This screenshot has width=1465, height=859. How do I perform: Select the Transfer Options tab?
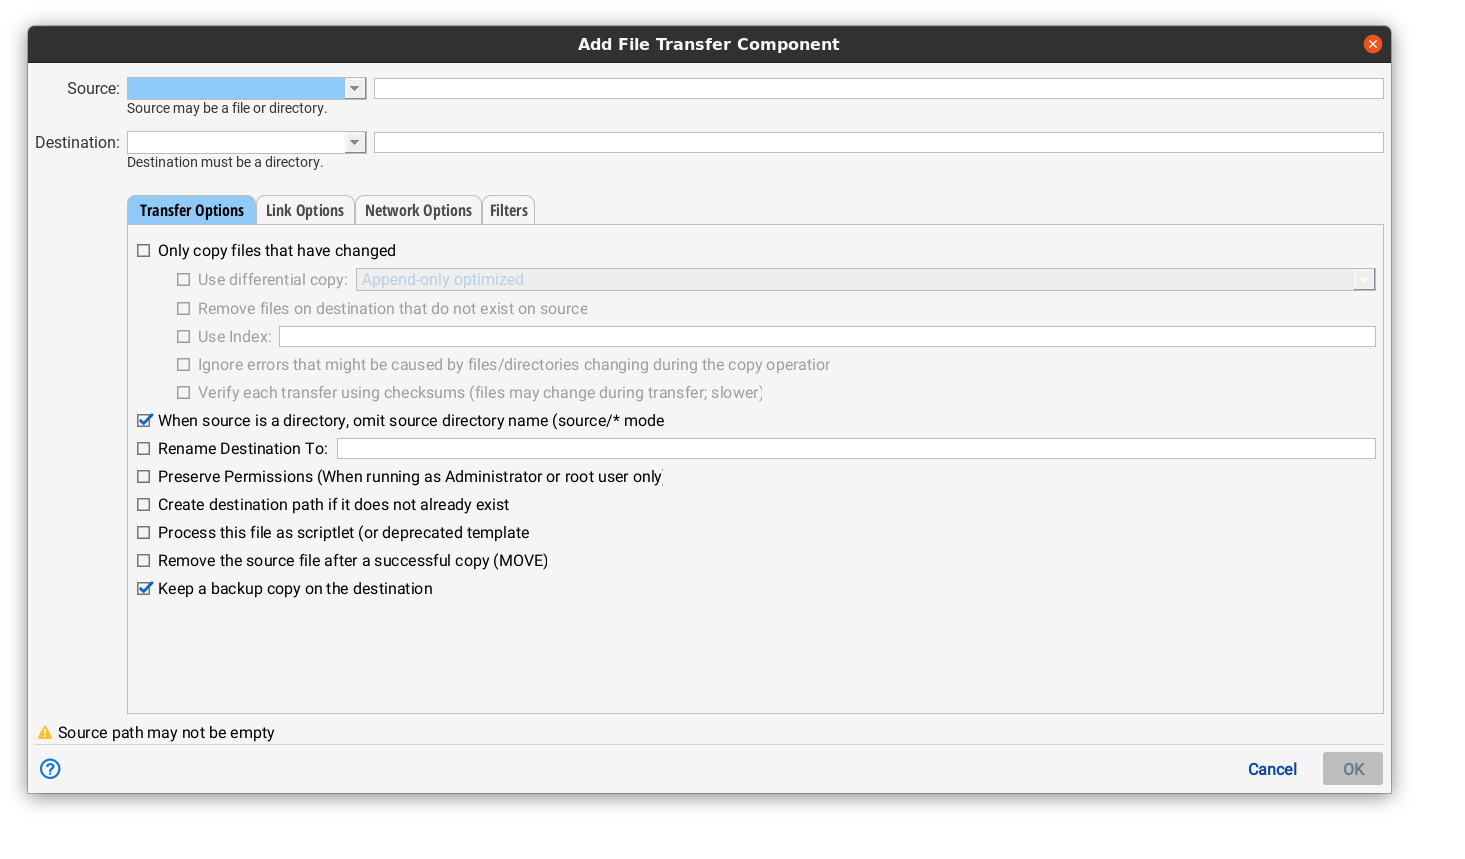tap(191, 209)
